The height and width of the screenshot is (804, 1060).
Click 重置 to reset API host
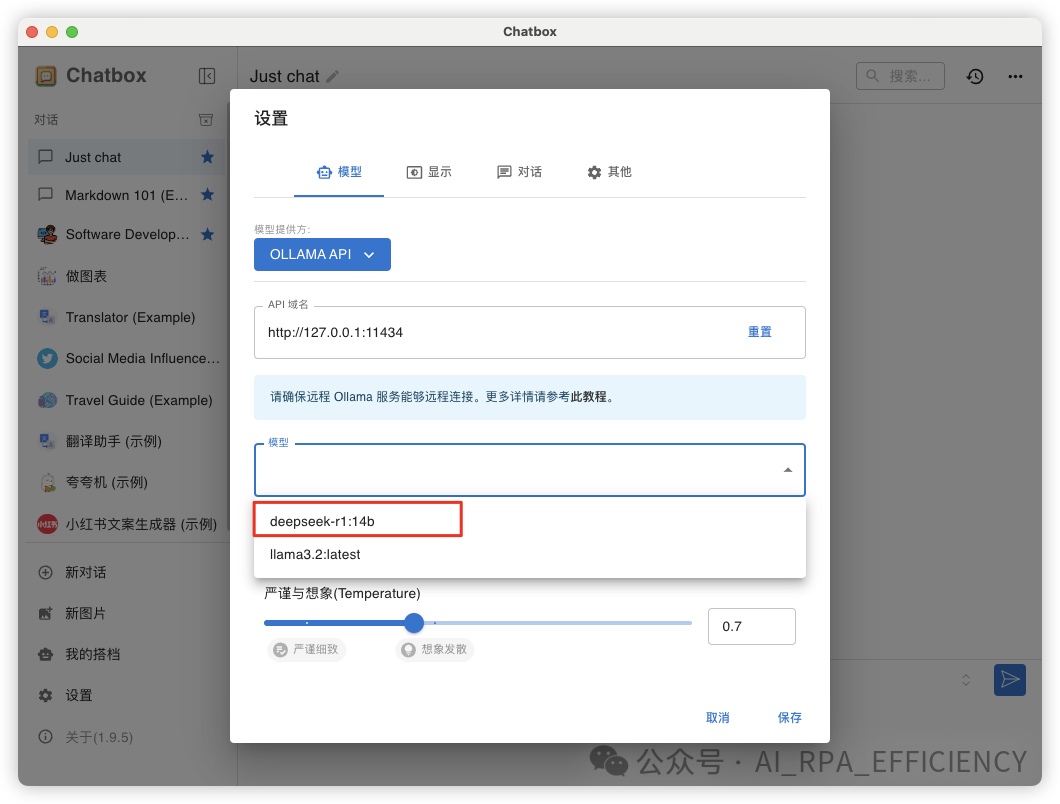pos(759,332)
